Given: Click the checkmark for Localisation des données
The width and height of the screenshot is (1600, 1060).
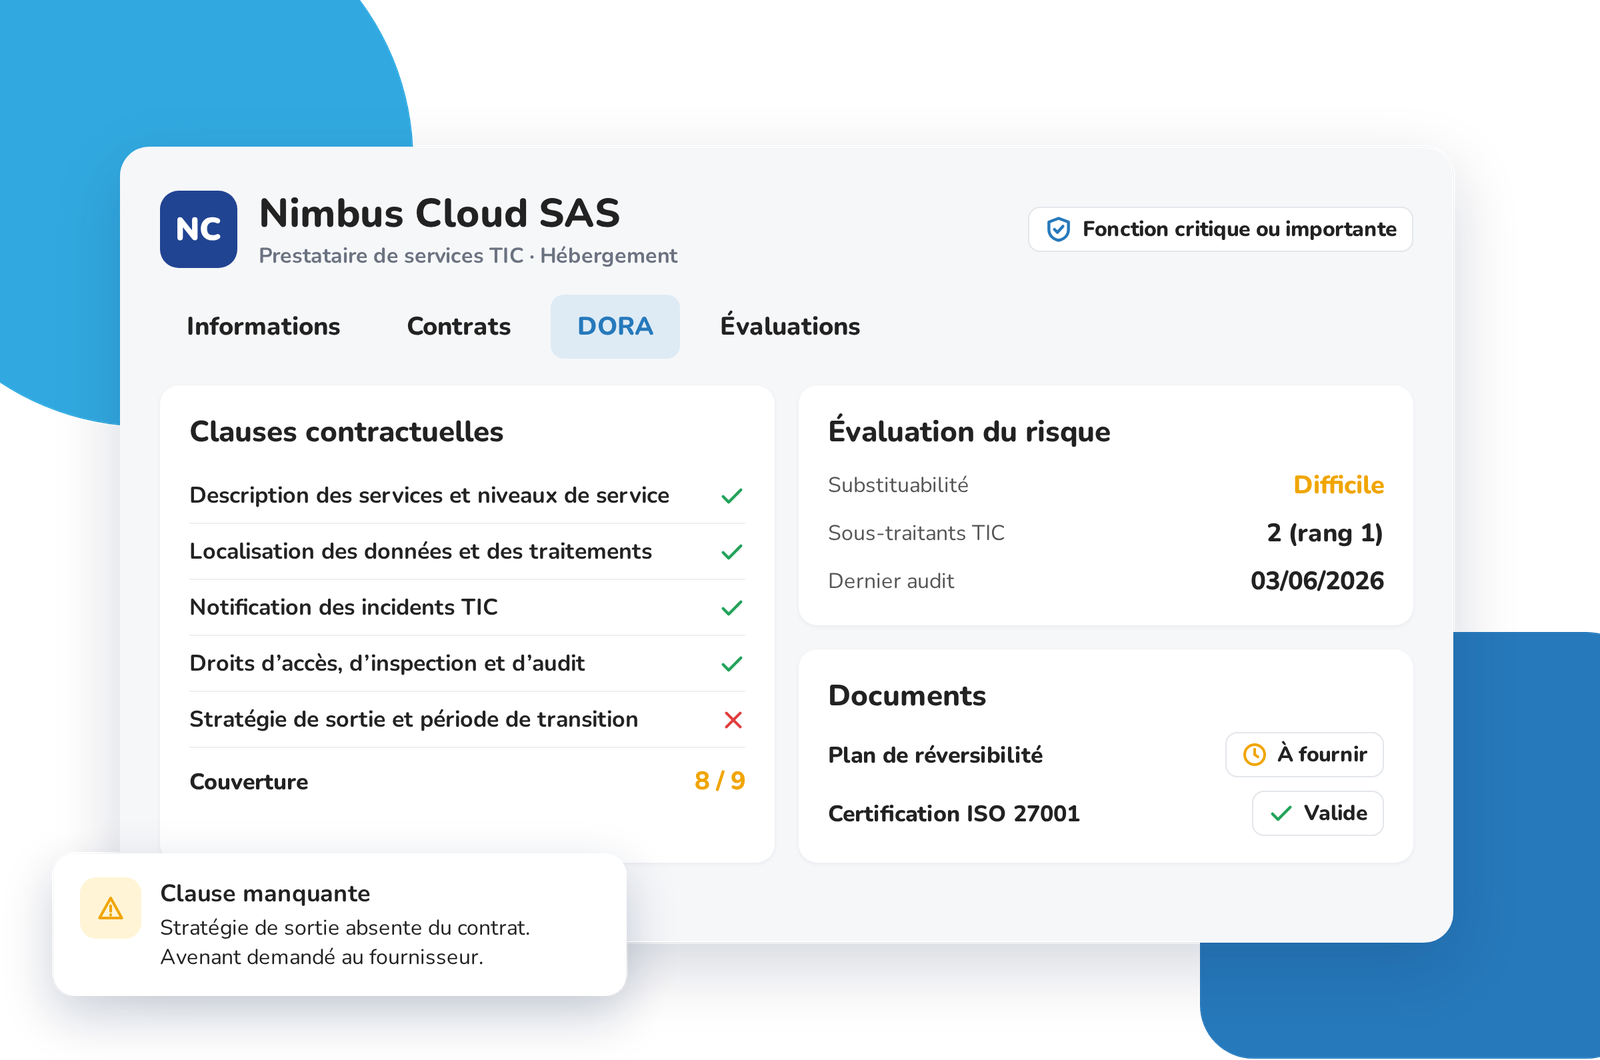Looking at the screenshot, I should pyautogui.click(x=732, y=552).
